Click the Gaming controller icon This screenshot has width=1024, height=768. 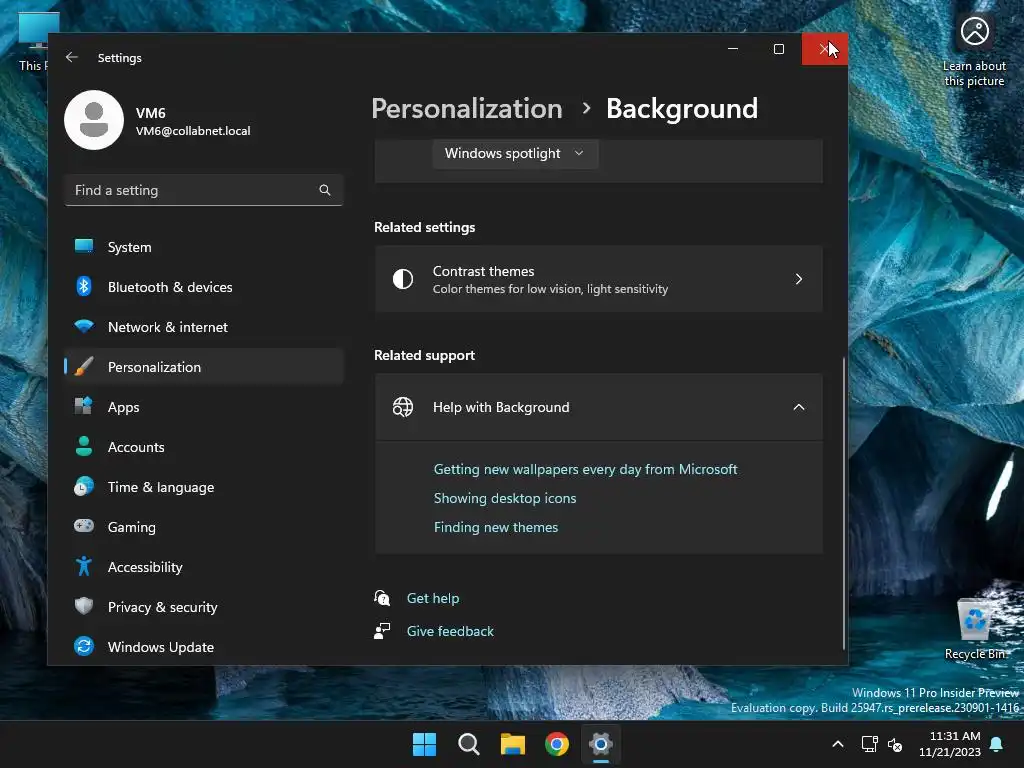(84, 526)
